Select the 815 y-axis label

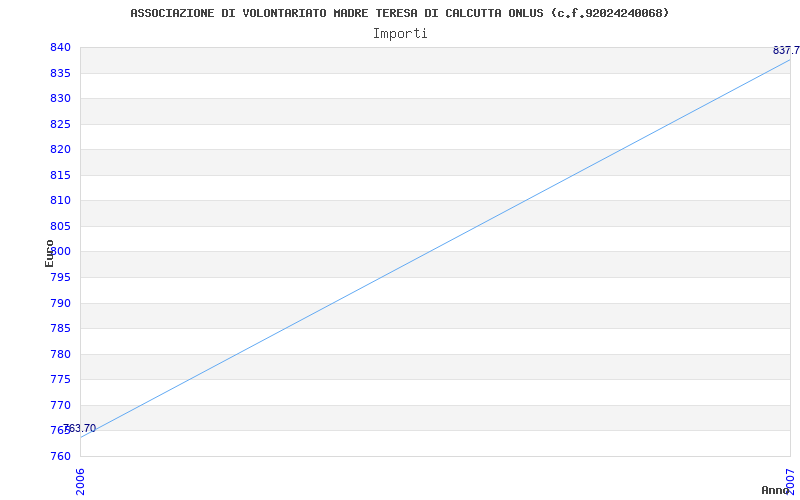pyautogui.click(x=60, y=175)
